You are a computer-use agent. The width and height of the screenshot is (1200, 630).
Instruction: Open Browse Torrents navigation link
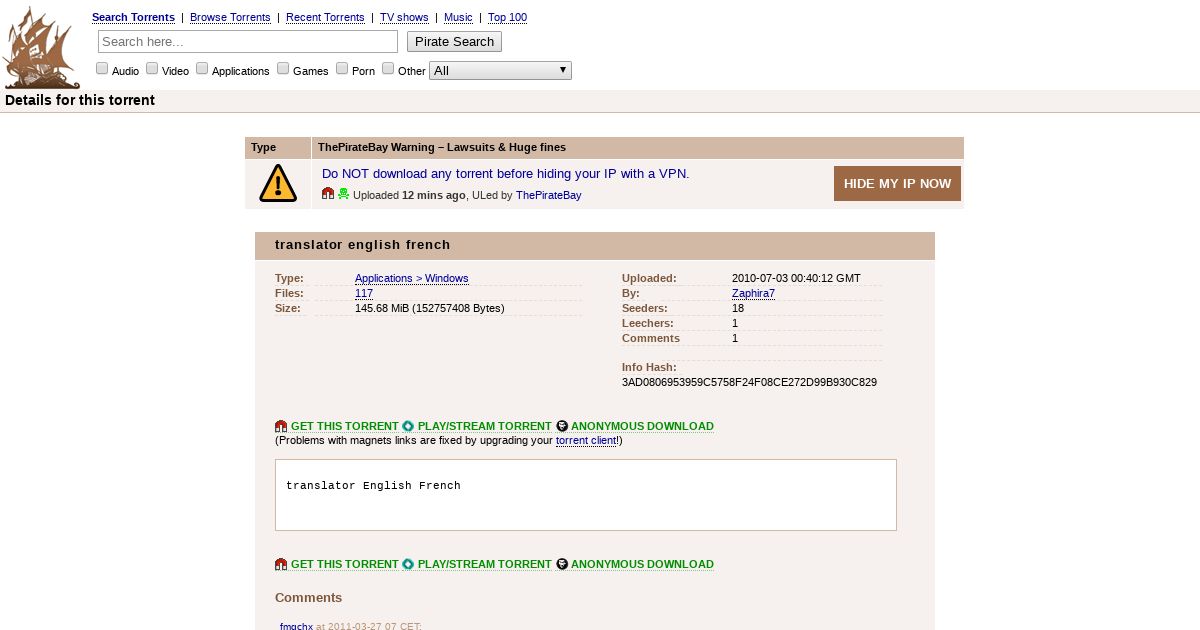[230, 17]
